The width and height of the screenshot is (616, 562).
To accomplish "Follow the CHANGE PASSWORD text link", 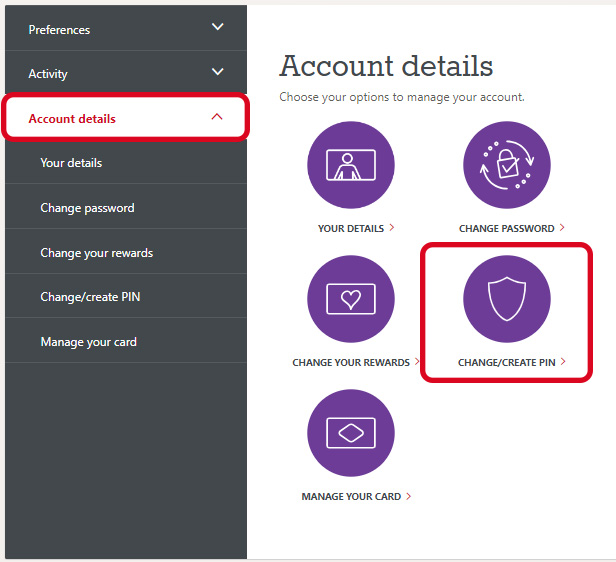I will click(x=506, y=229).
